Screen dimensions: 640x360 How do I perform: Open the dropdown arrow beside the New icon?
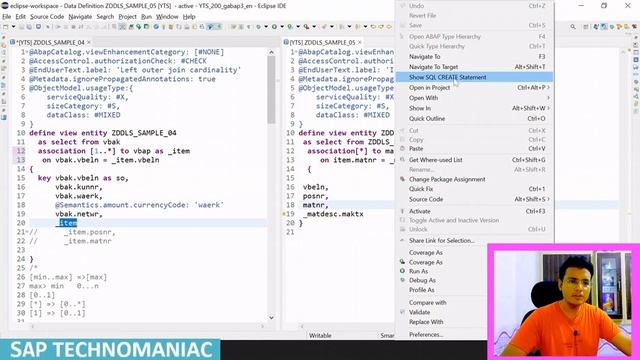(x=13, y=27)
